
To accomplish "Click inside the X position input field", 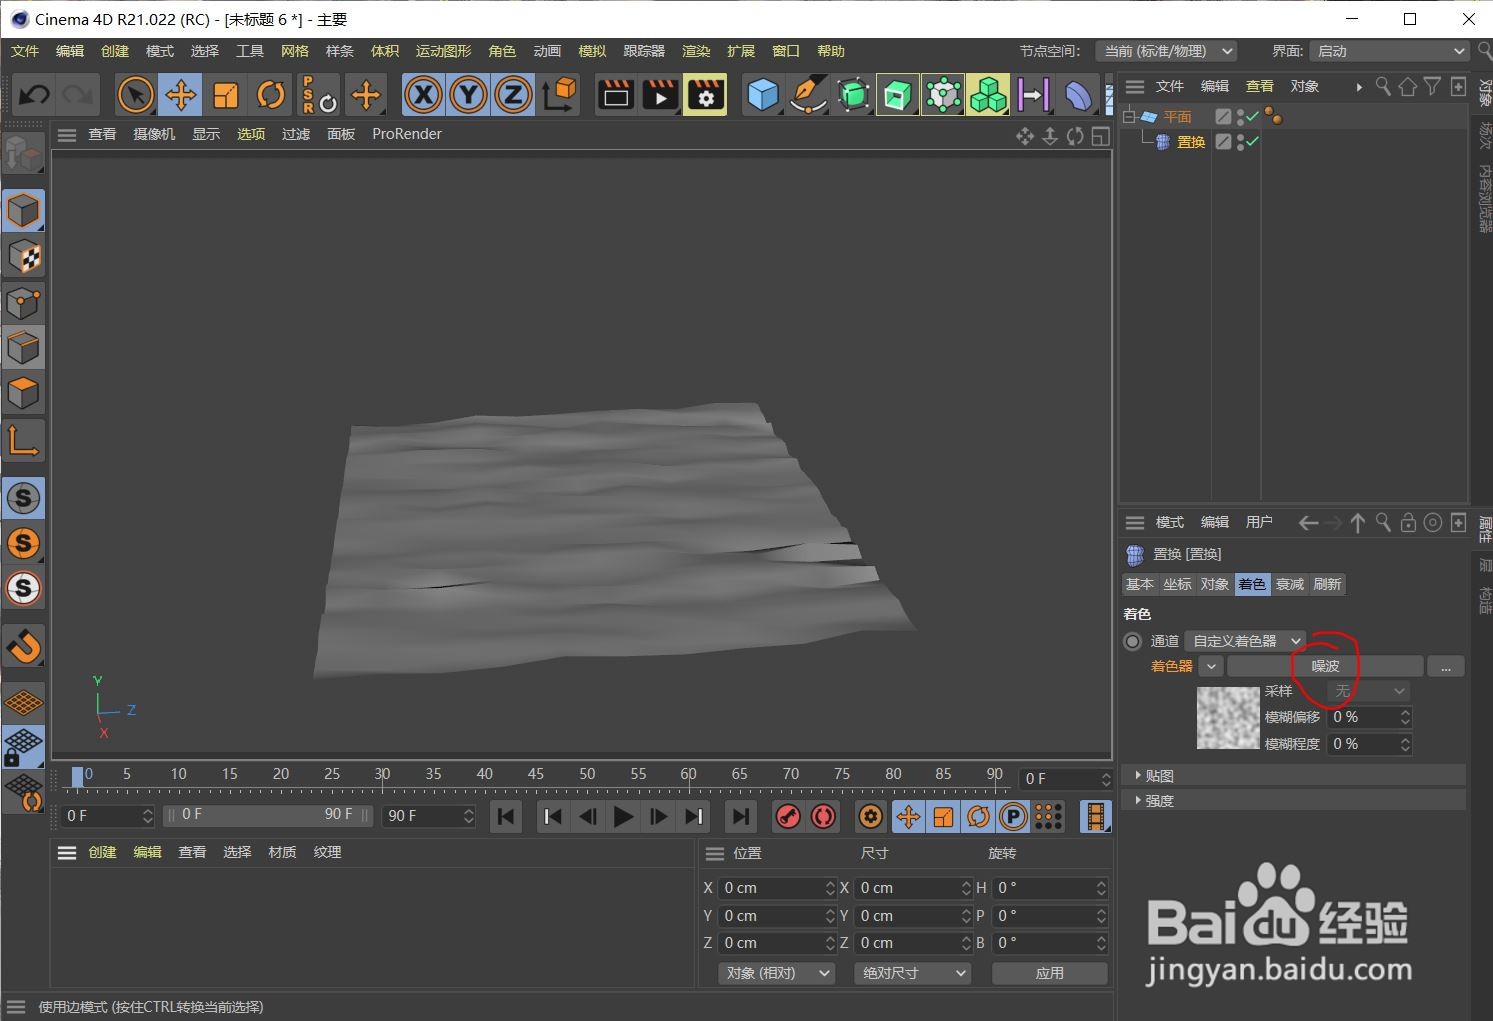I will 775,887.
